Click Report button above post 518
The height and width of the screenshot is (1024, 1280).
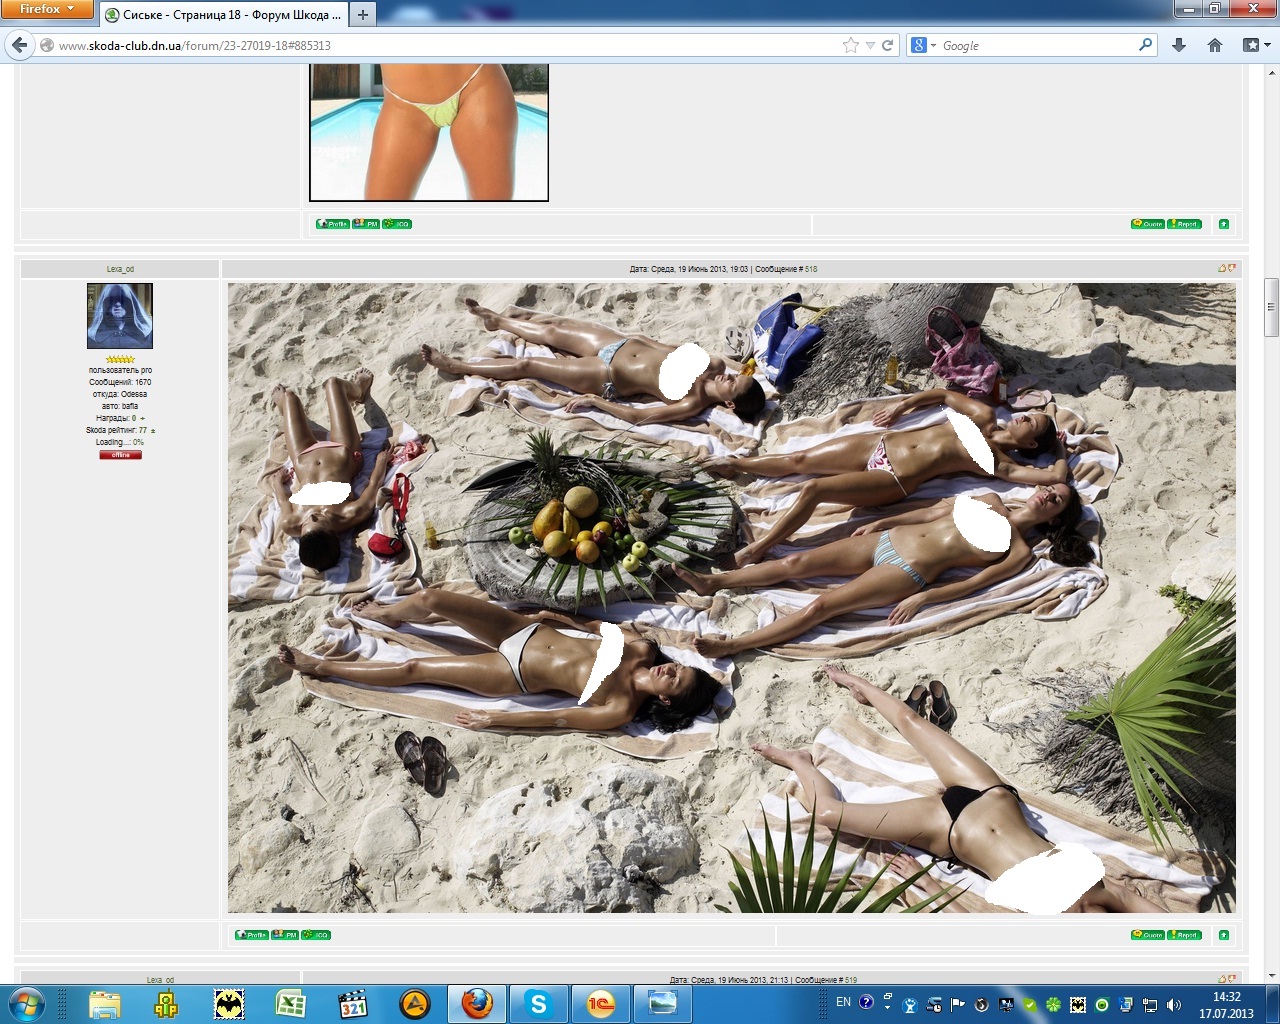1185,224
